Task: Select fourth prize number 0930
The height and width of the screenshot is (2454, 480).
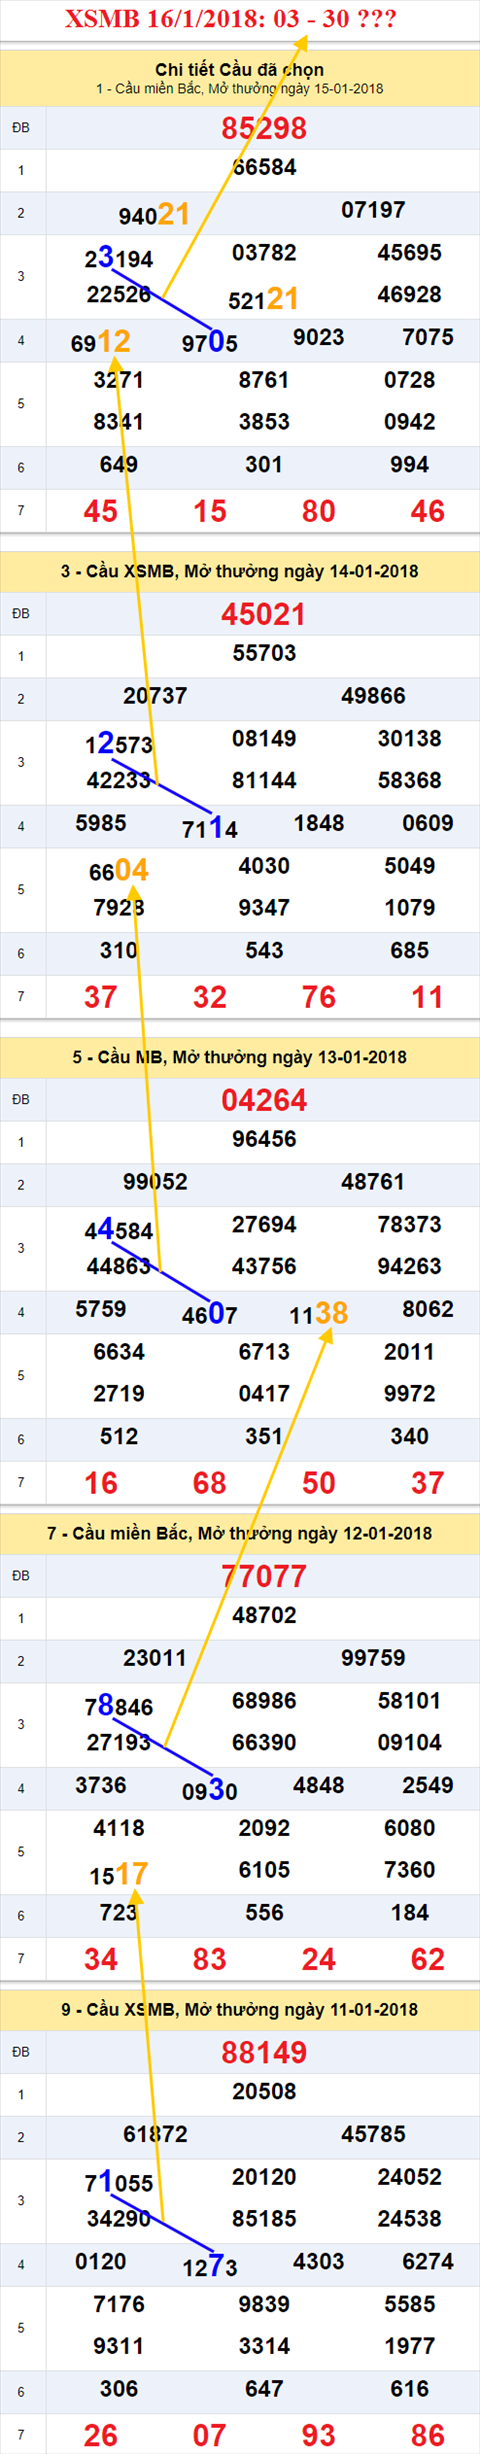Action: (210, 1790)
